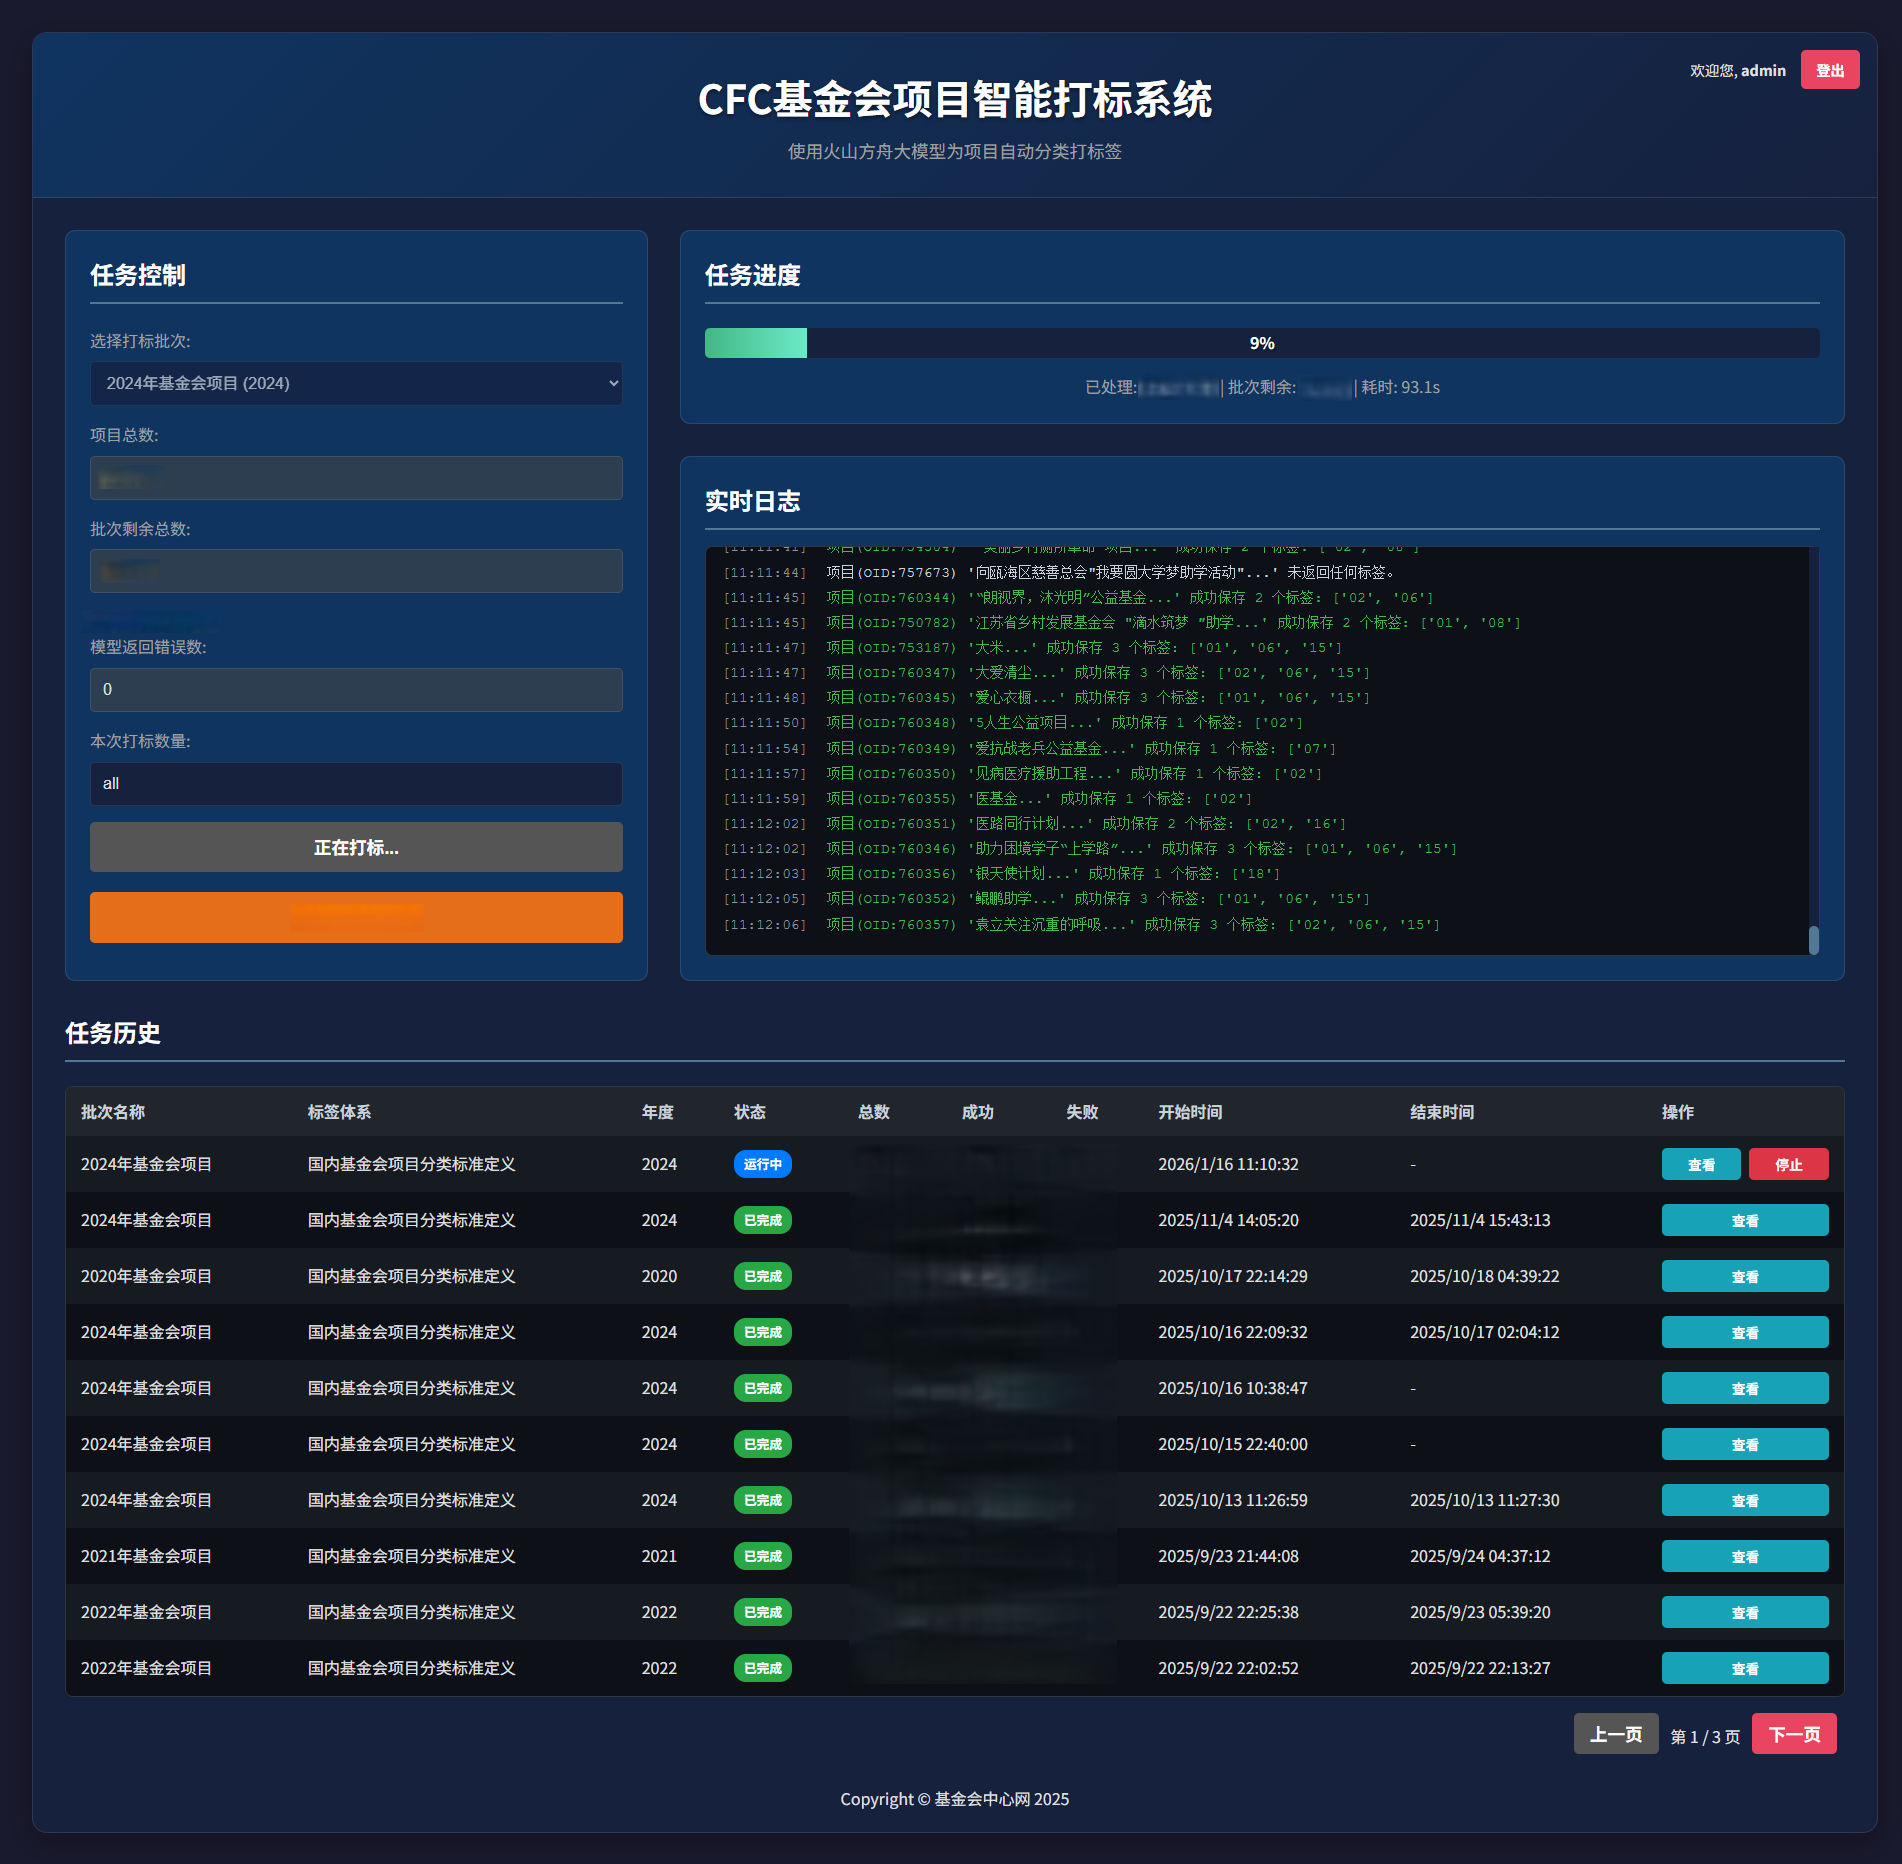
Task: Click the 本次打标数量 input containing all
Action: pyautogui.click(x=356, y=784)
